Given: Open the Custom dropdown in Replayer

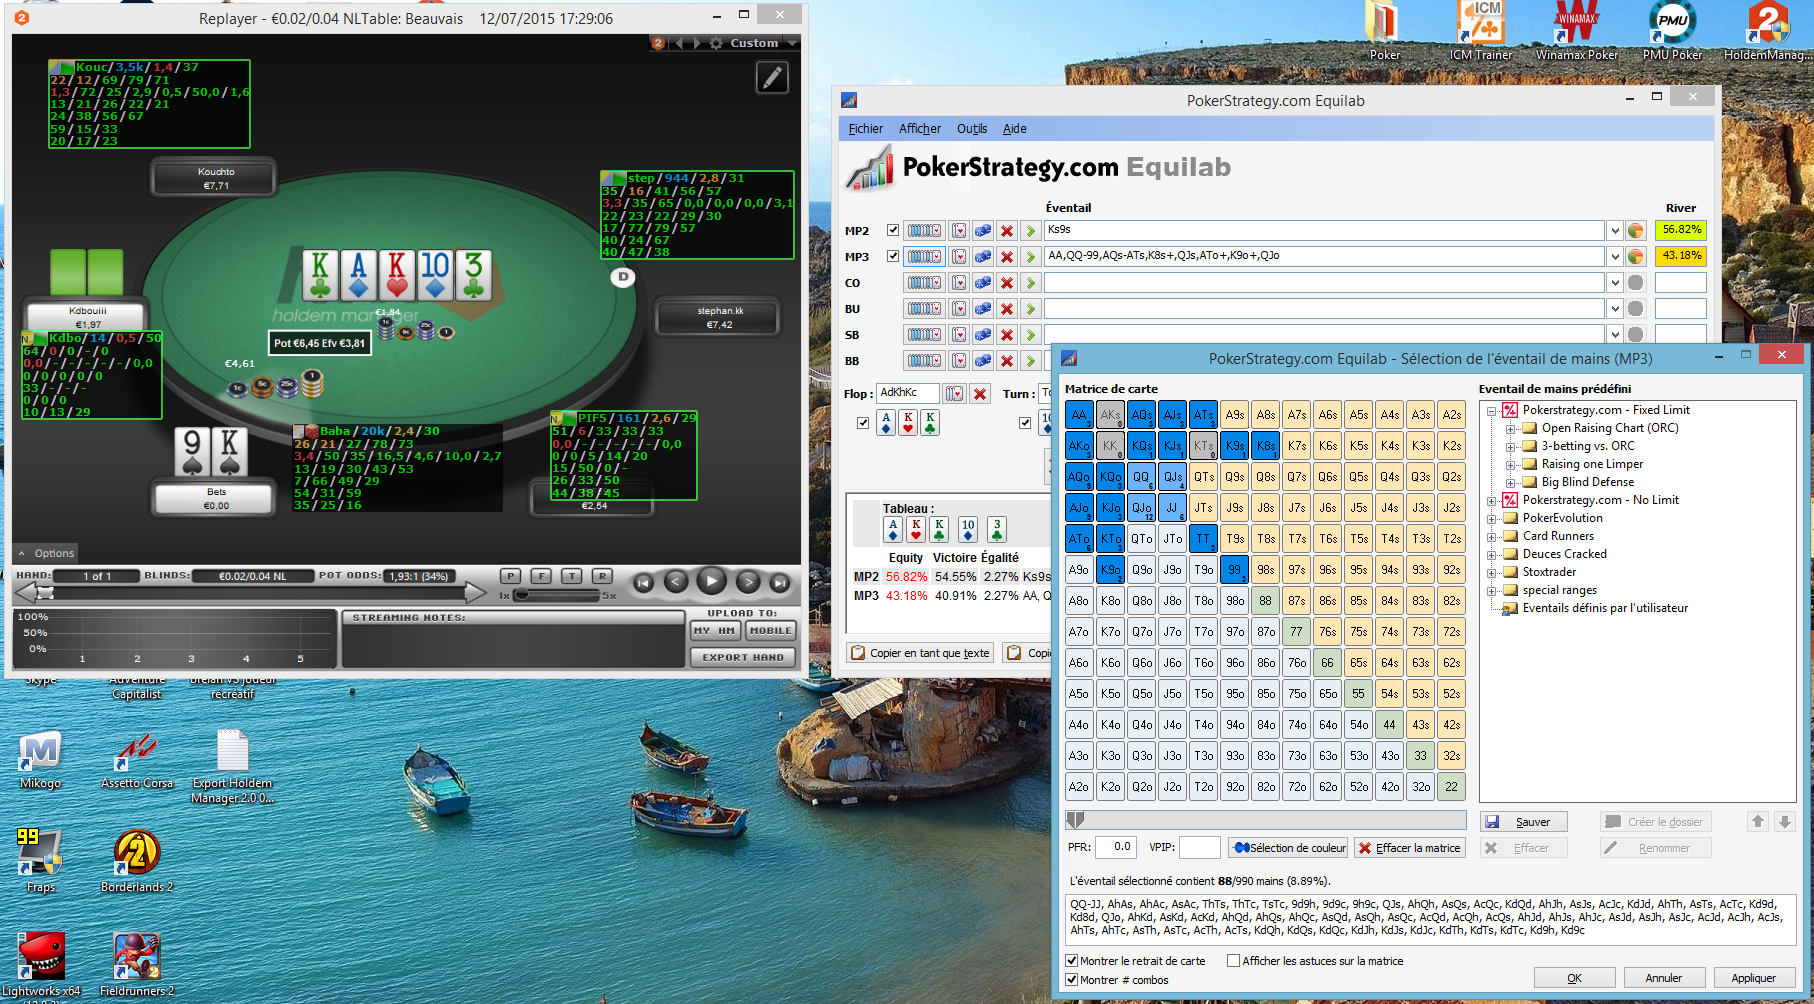Looking at the screenshot, I should 764,43.
